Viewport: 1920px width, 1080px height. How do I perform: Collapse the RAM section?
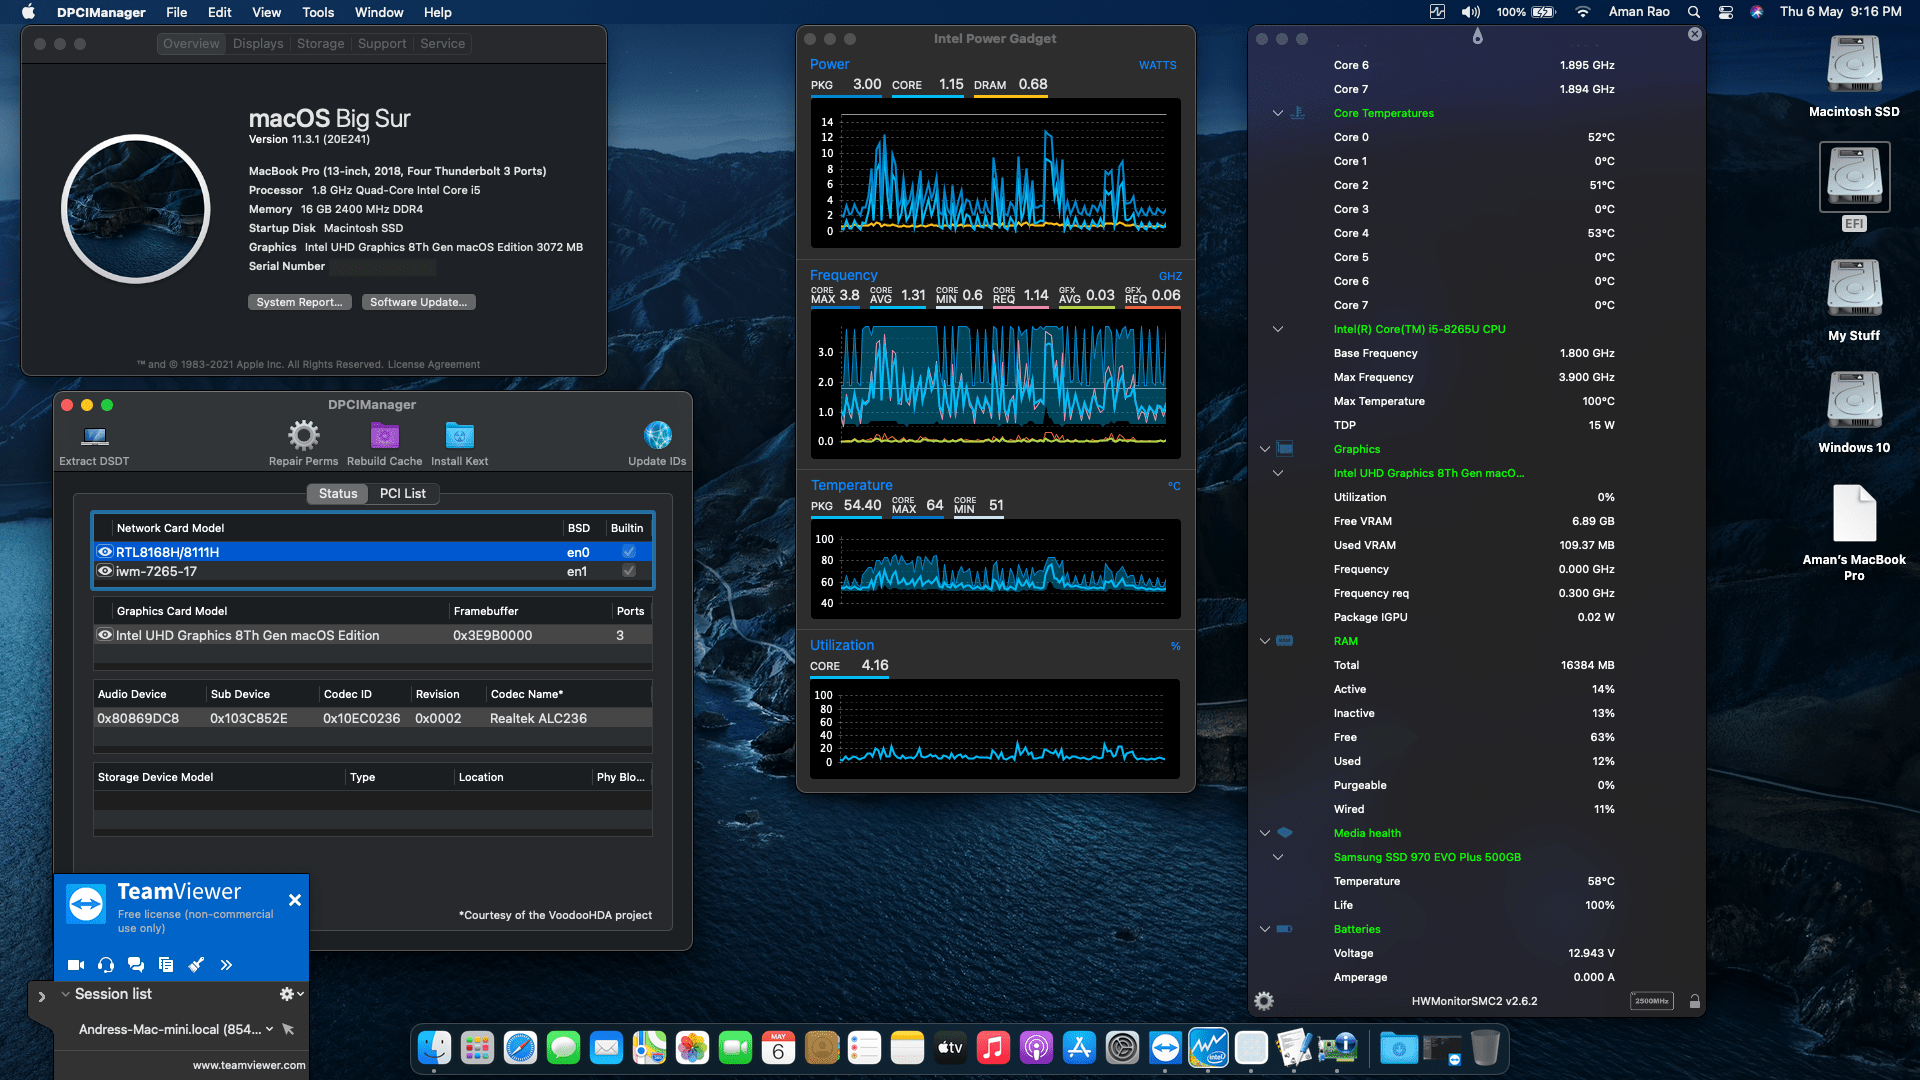1265,641
